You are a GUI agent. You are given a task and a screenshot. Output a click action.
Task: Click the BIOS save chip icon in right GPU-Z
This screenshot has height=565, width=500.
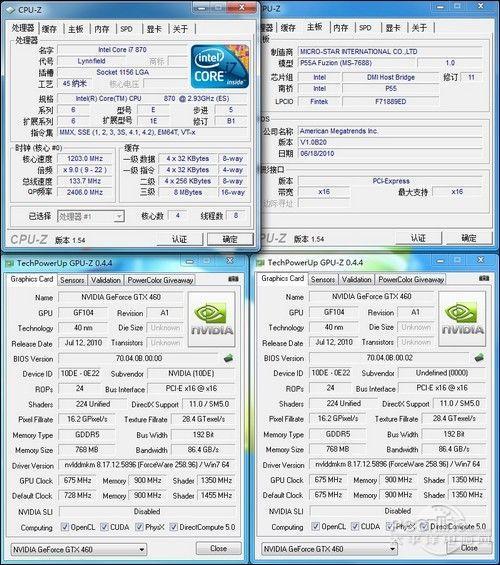point(479,358)
